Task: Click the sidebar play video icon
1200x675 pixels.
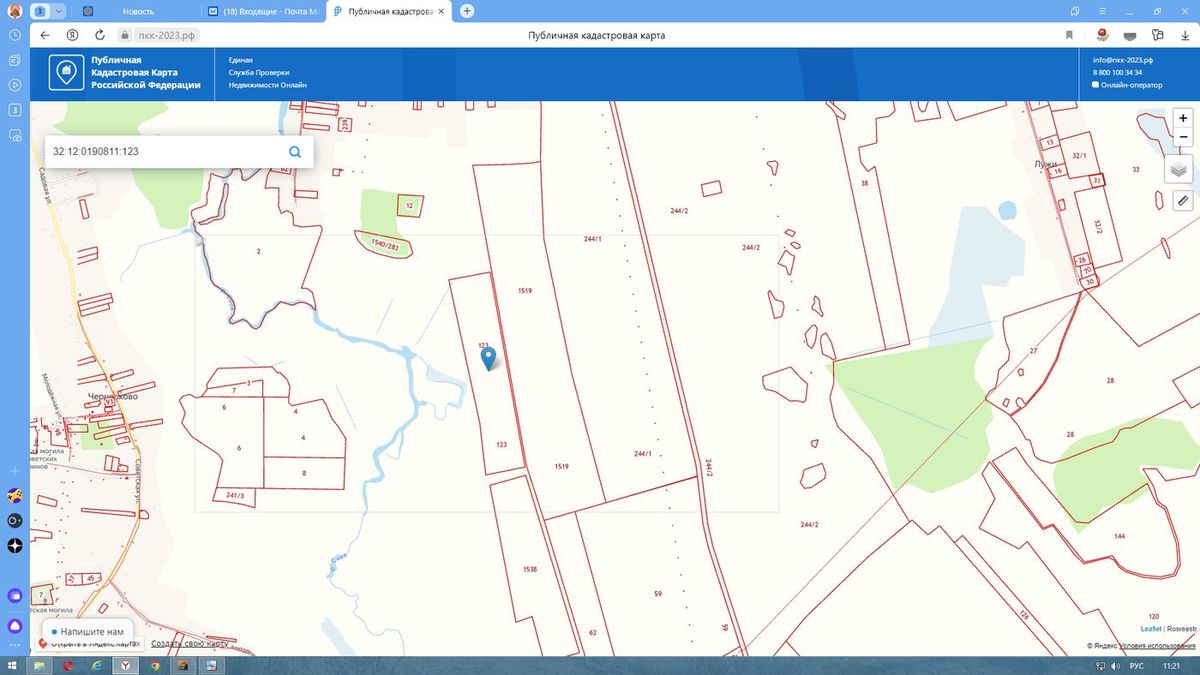Action: [15, 85]
